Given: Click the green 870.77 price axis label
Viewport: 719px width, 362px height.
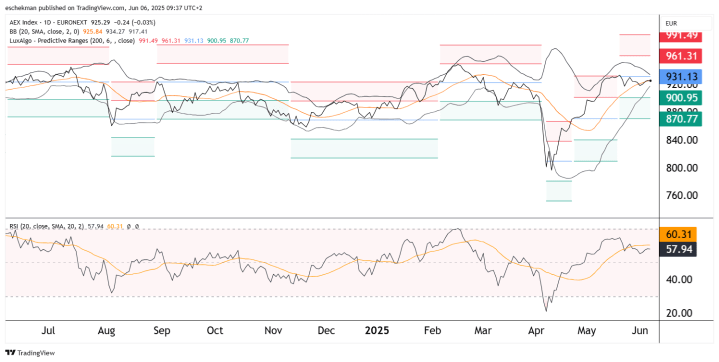Looking at the screenshot, I should click(680, 119).
